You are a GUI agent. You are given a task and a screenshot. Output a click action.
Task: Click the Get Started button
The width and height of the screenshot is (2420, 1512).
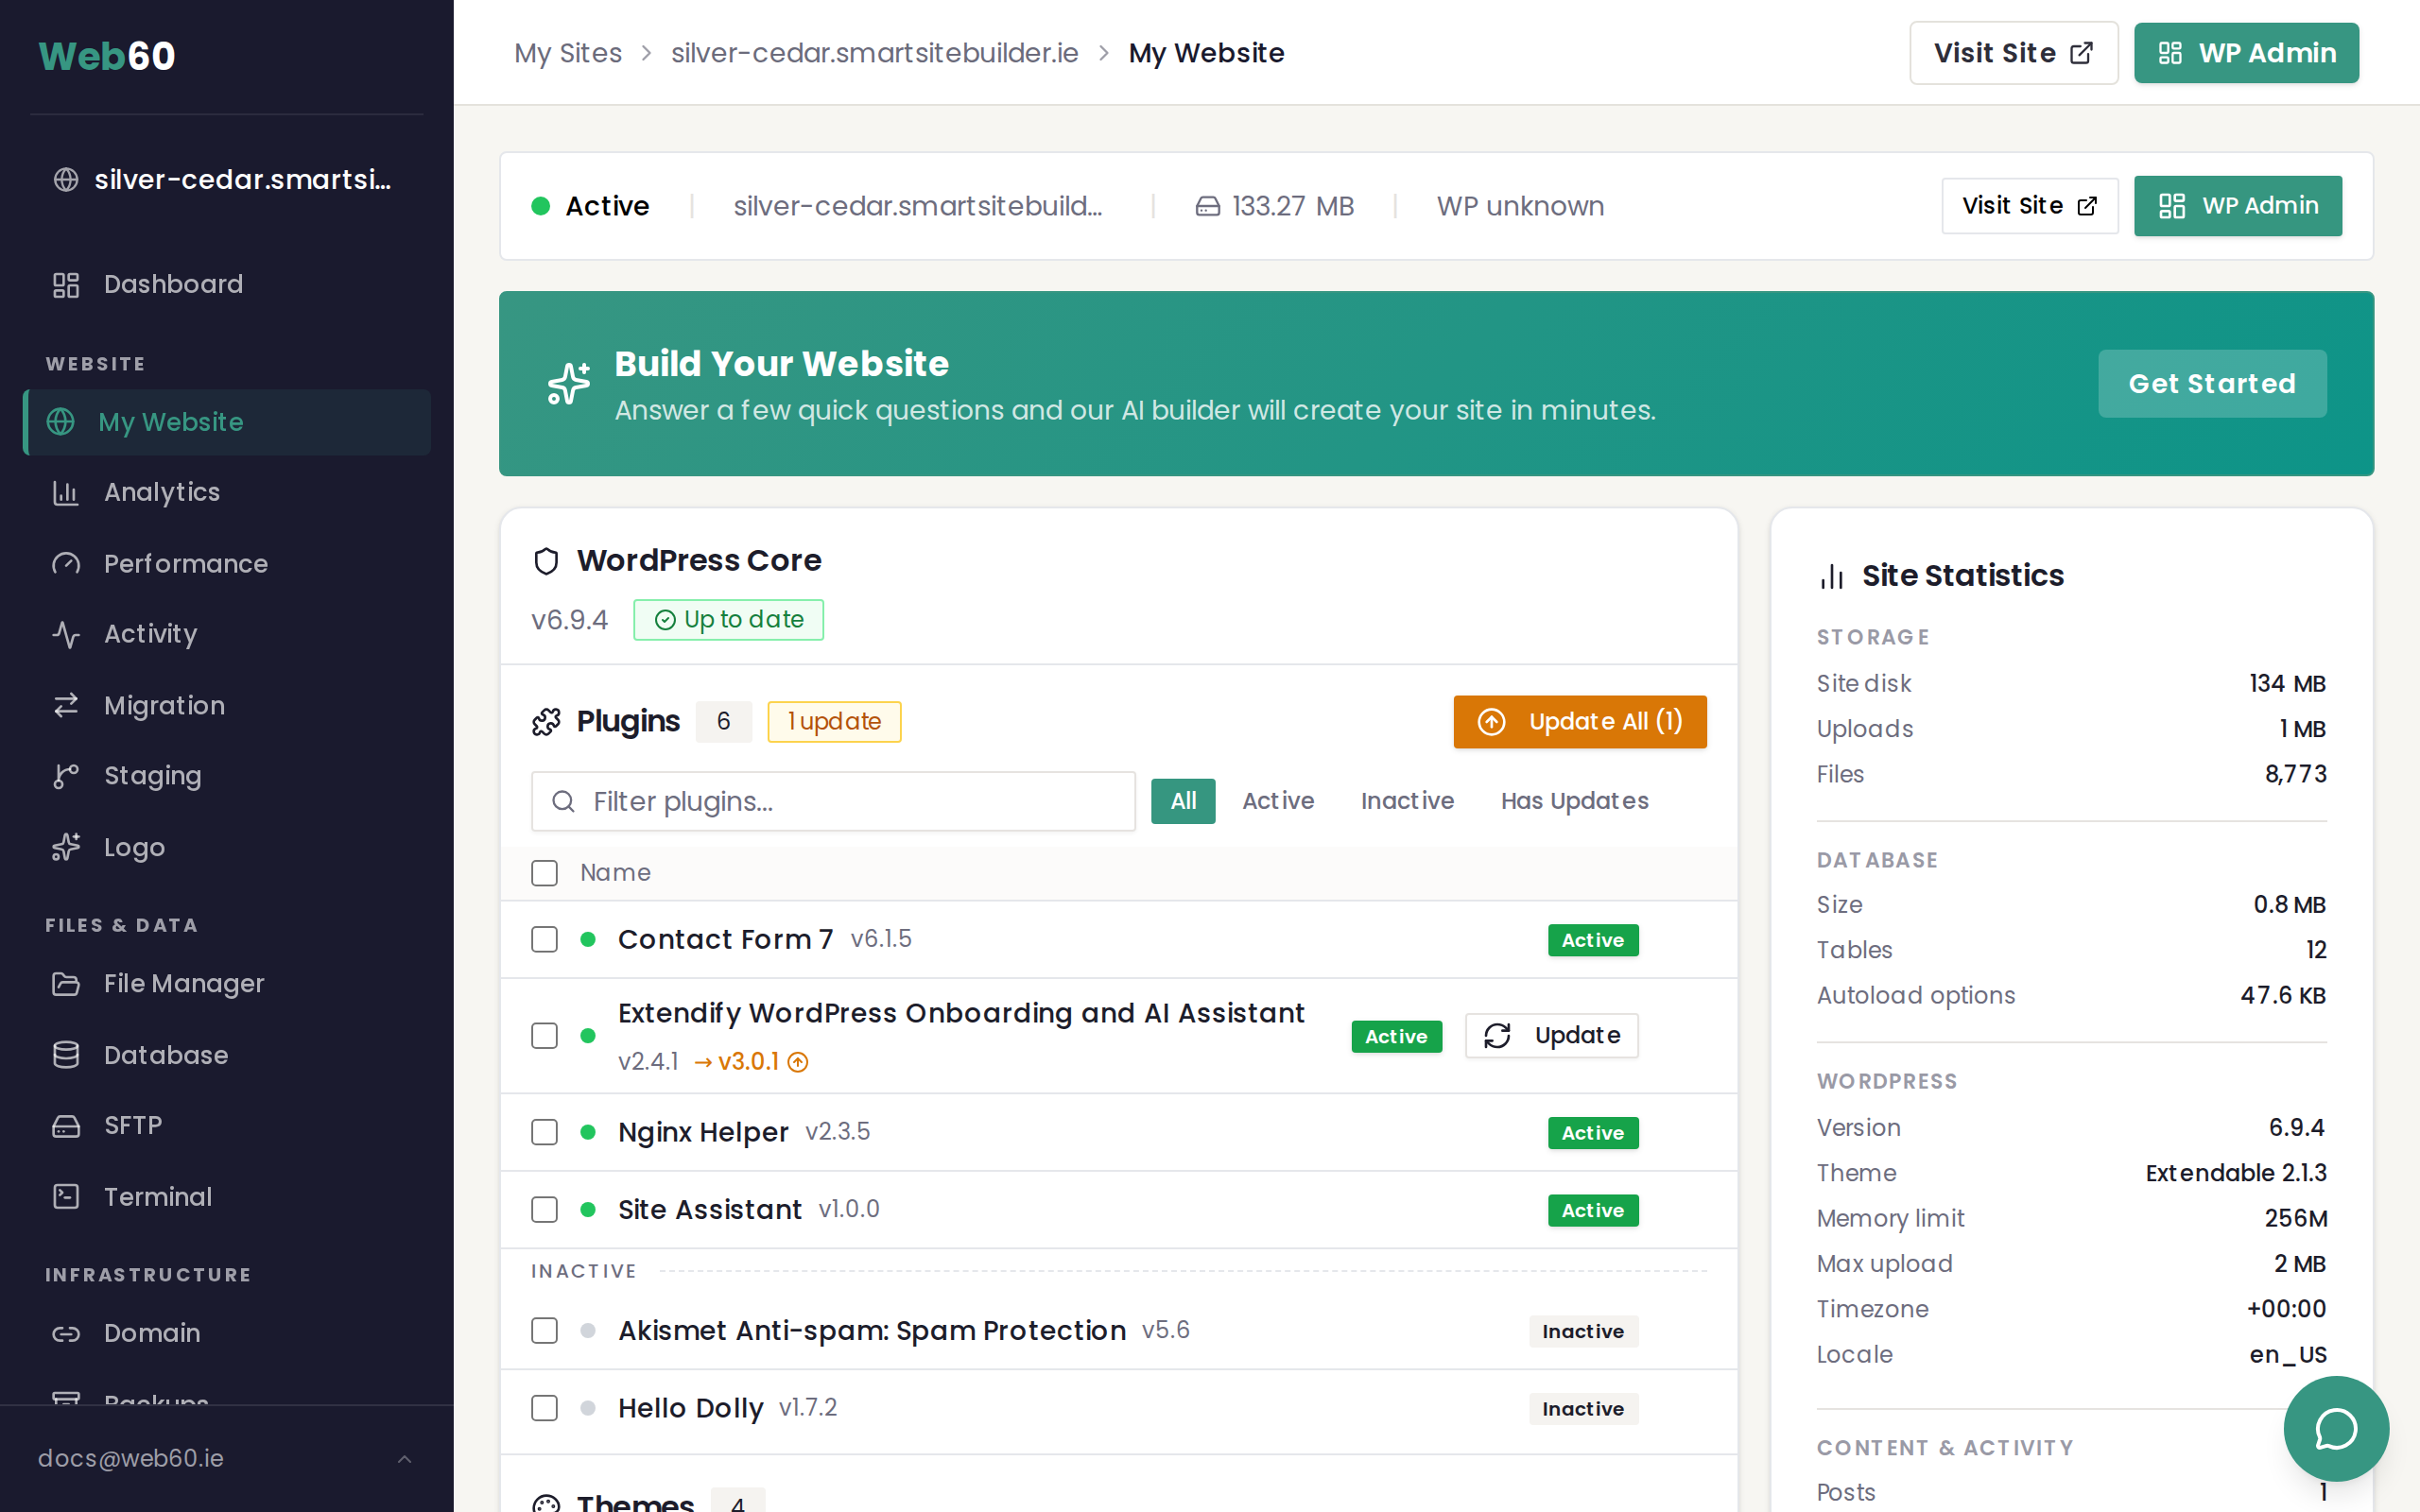[x=2211, y=384]
